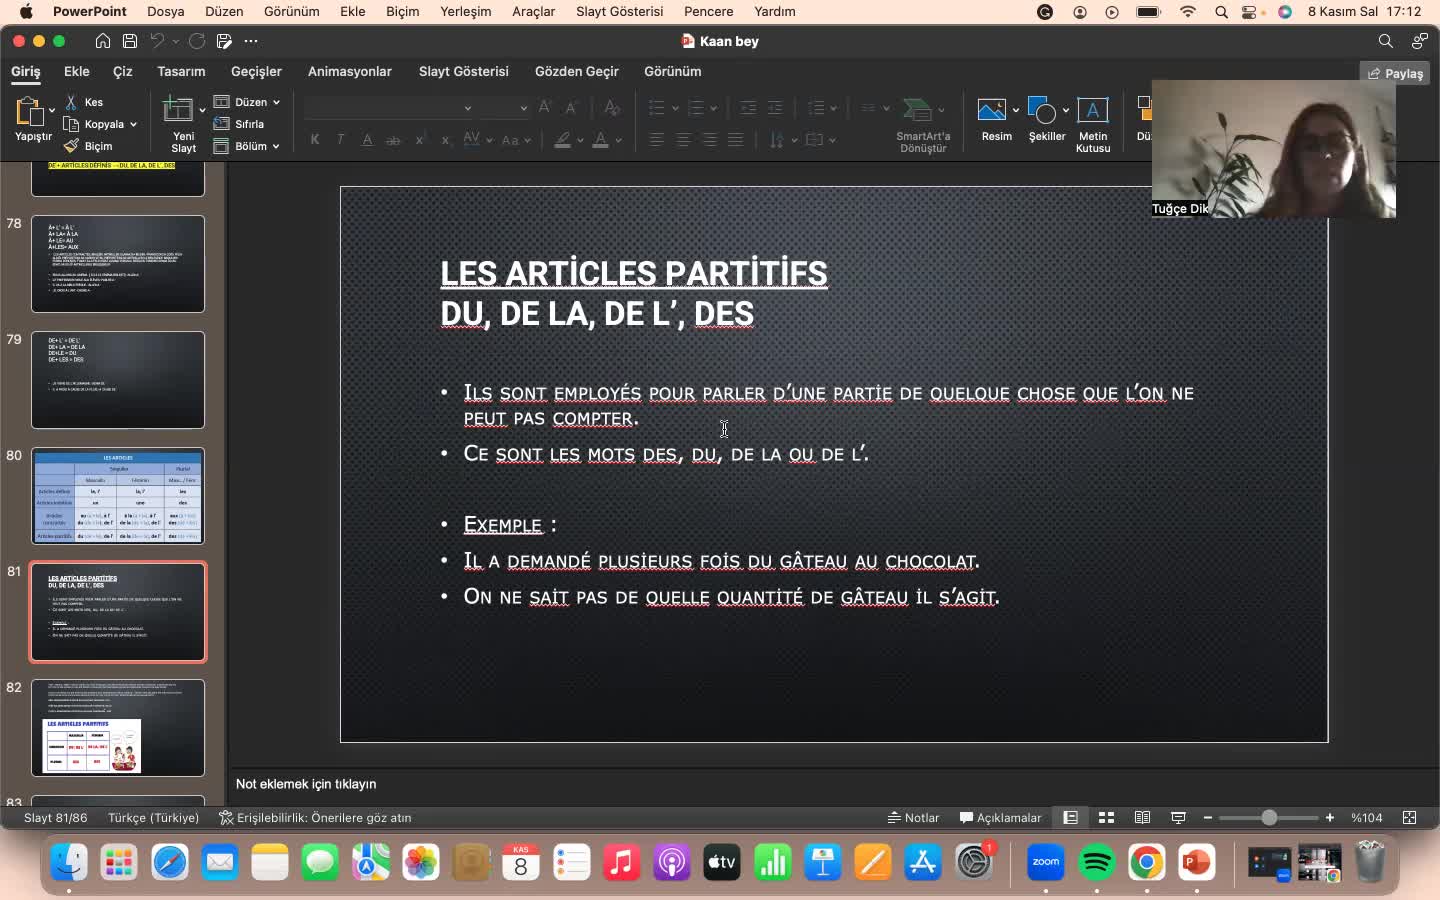Toggle strikethrough formatting
The height and width of the screenshot is (900, 1440).
393,140
